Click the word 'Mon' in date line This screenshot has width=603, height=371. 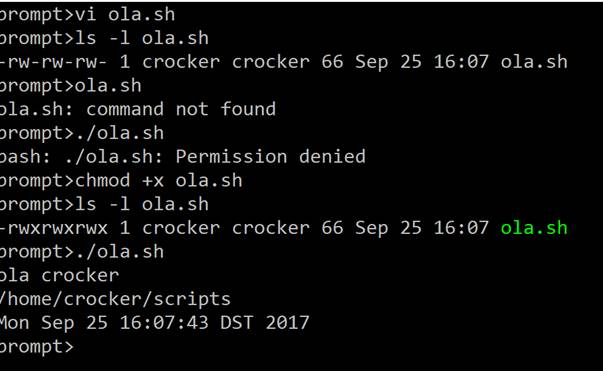[15, 323]
